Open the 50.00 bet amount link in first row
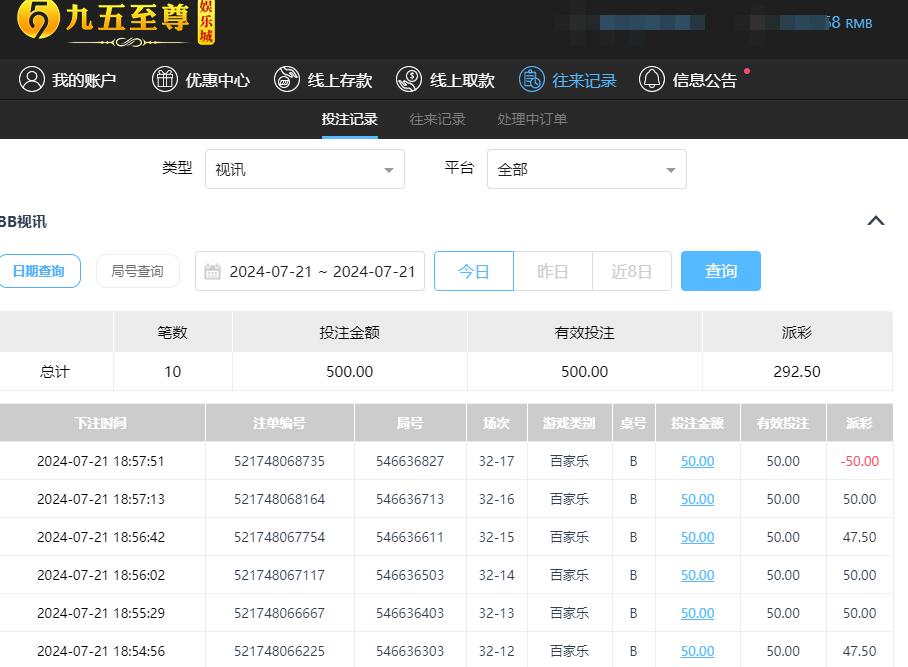The image size is (908, 667). 697,461
